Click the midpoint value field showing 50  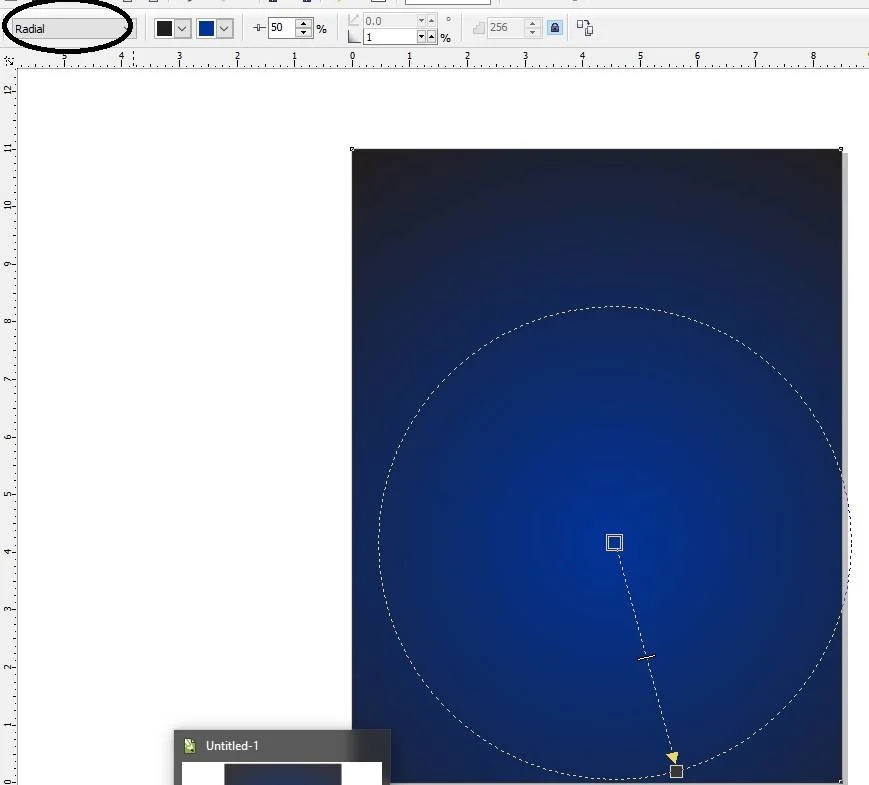click(x=282, y=28)
